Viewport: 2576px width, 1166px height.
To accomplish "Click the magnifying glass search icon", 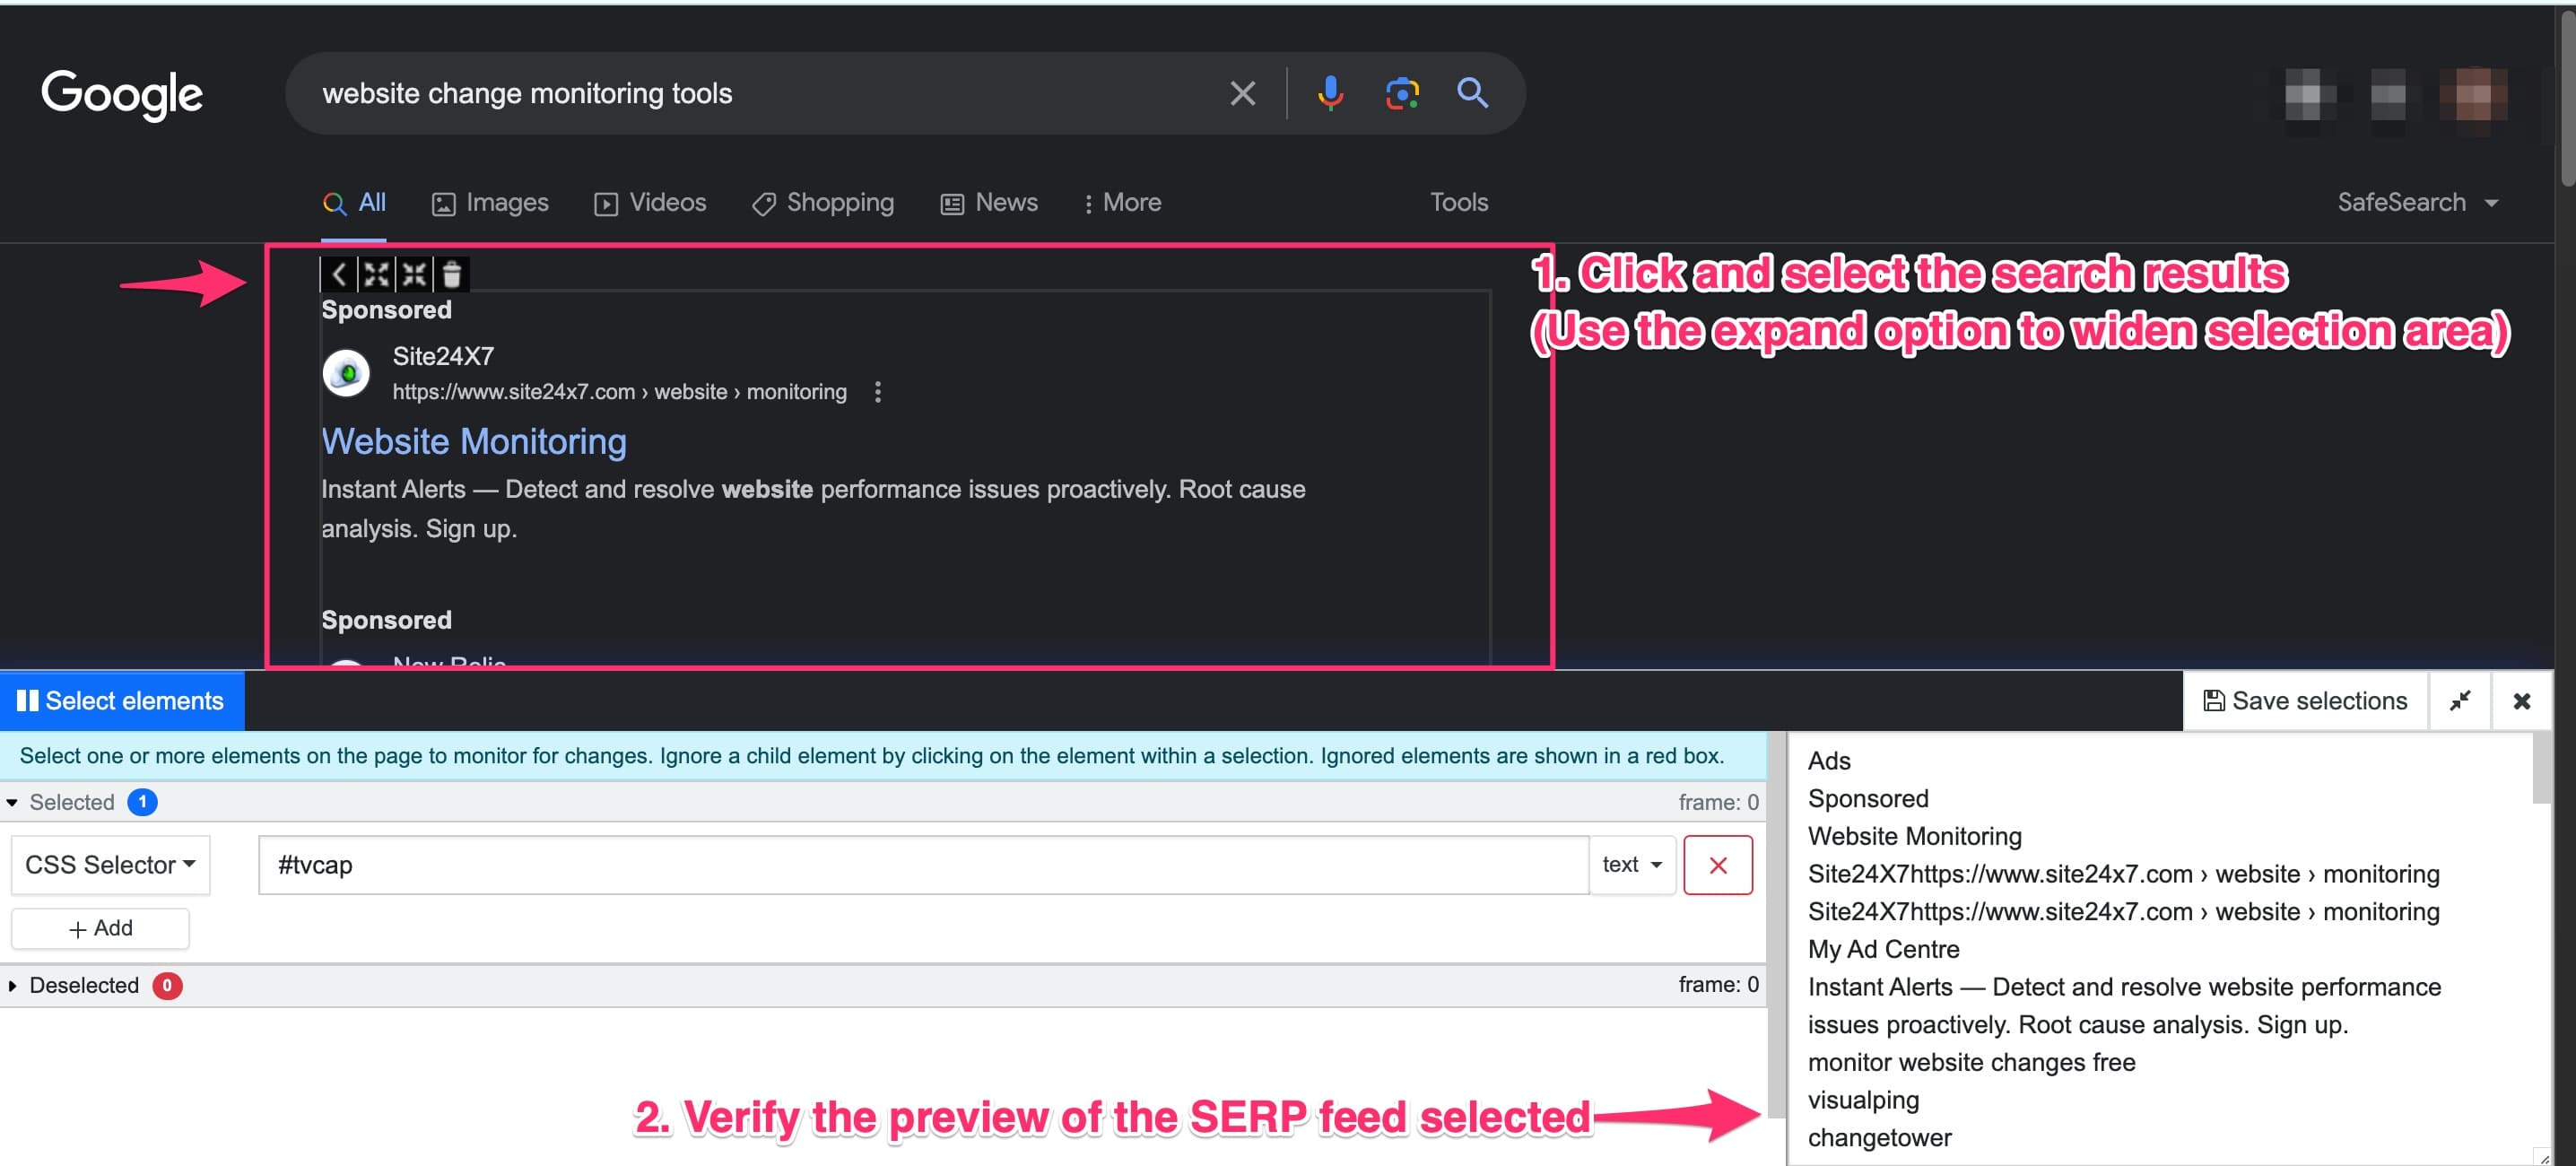I will [1472, 93].
